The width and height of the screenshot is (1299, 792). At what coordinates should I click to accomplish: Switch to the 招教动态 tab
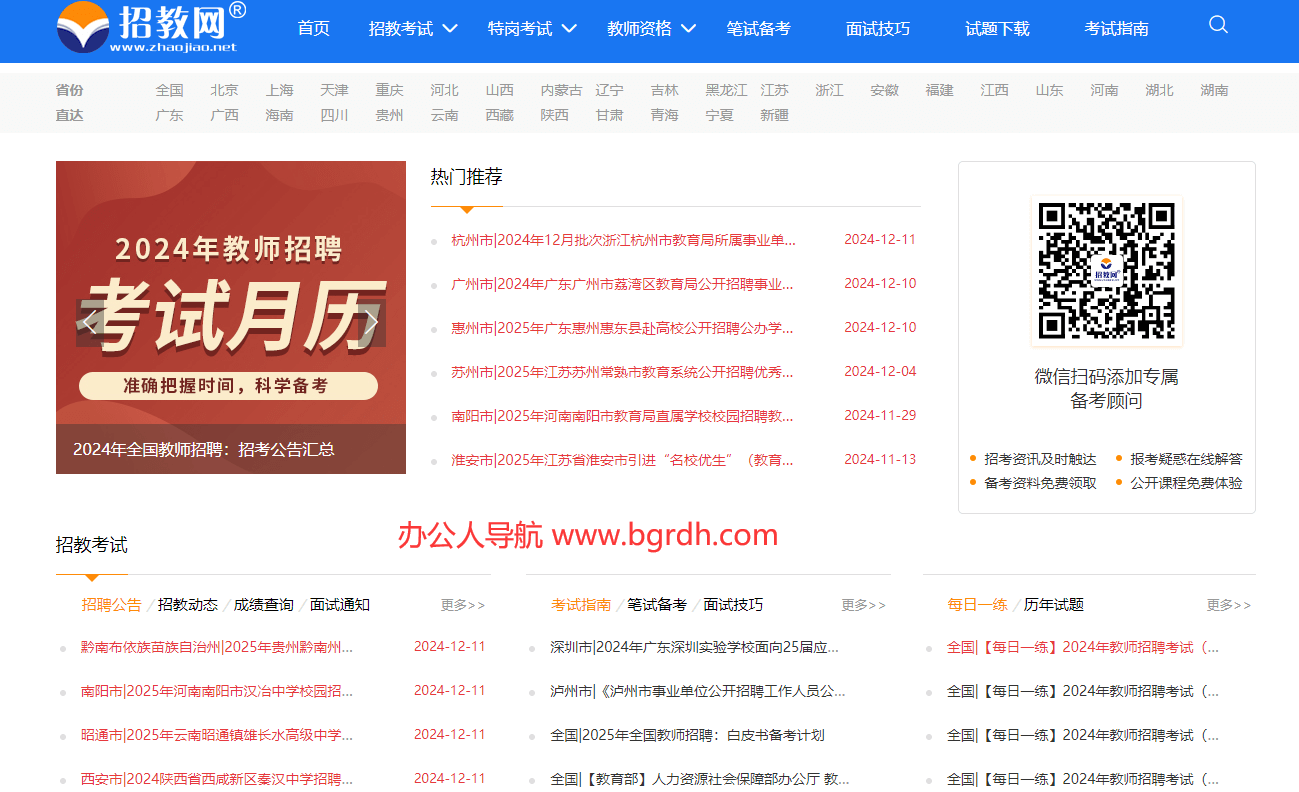pyautogui.click(x=187, y=604)
